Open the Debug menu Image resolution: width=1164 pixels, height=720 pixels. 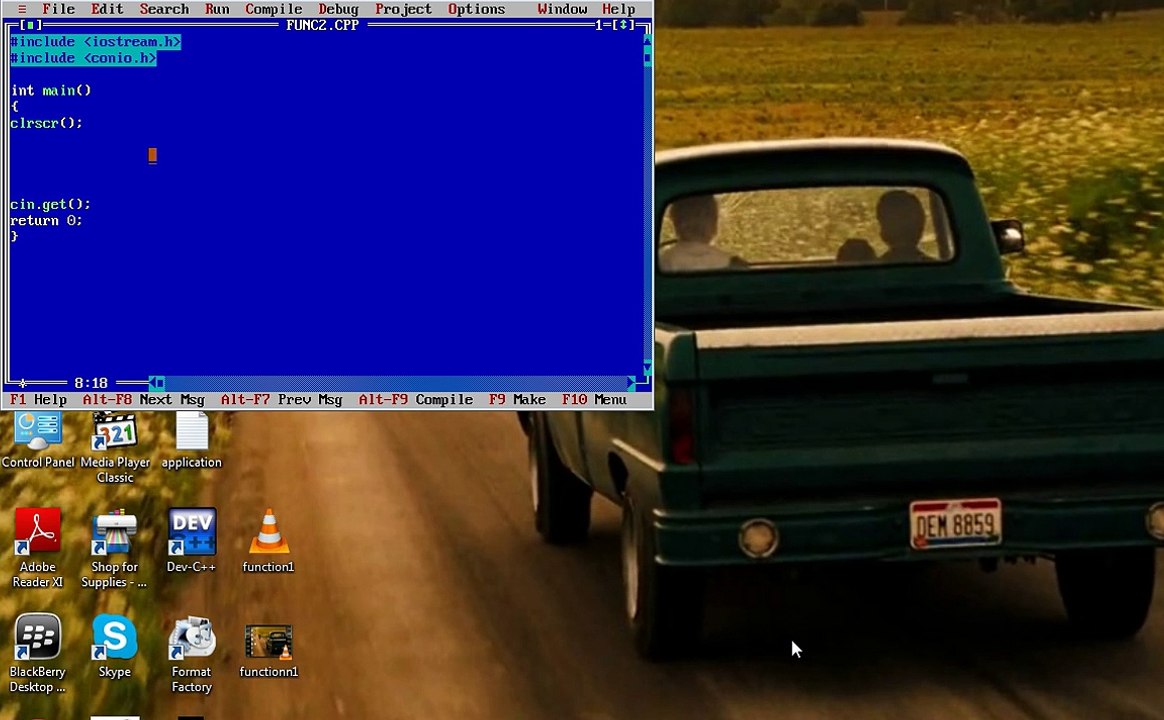click(x=339, y=9)
